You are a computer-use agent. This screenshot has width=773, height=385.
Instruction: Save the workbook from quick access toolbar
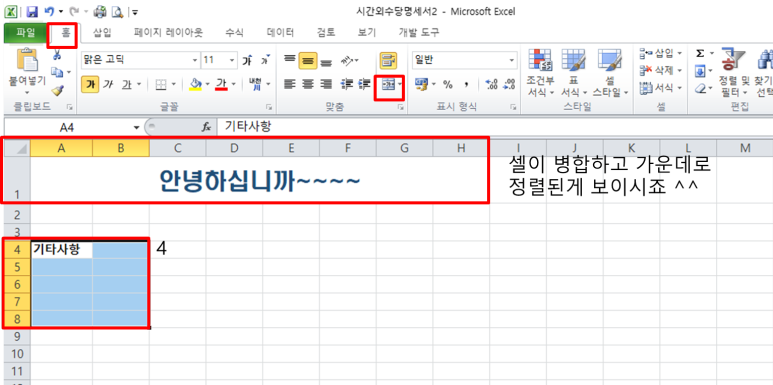(x=32, y=11)
